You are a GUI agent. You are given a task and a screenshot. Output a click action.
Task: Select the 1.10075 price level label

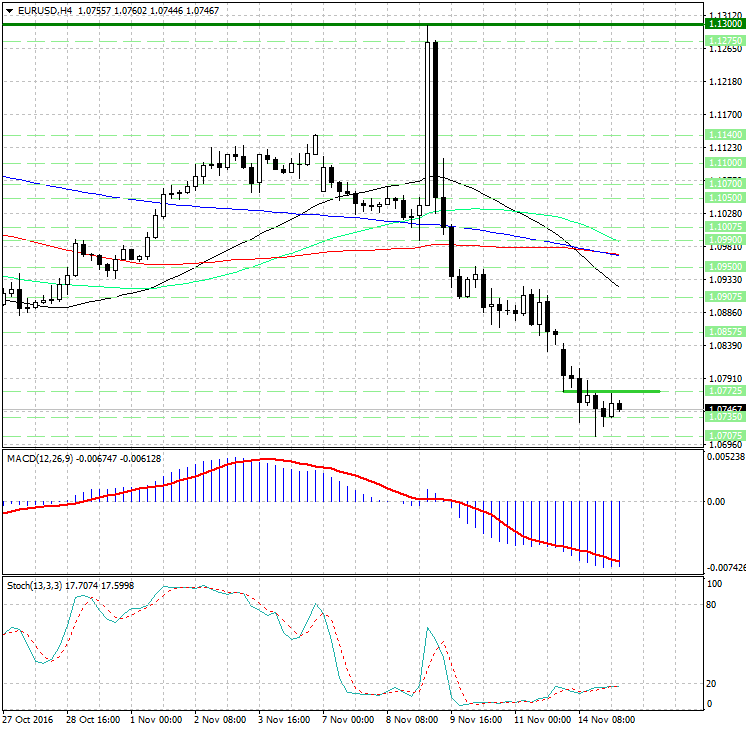click(x=725, y=227)
